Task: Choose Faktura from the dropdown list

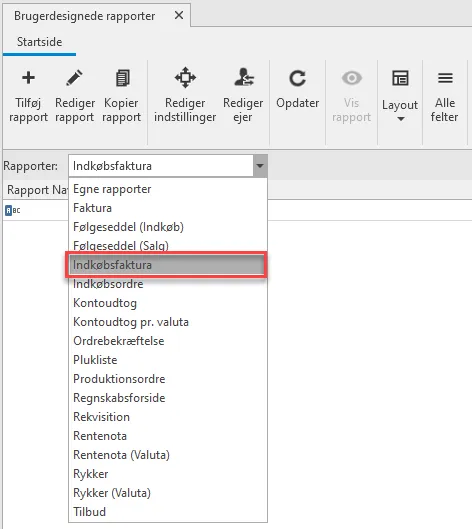Action: (168, 208)
